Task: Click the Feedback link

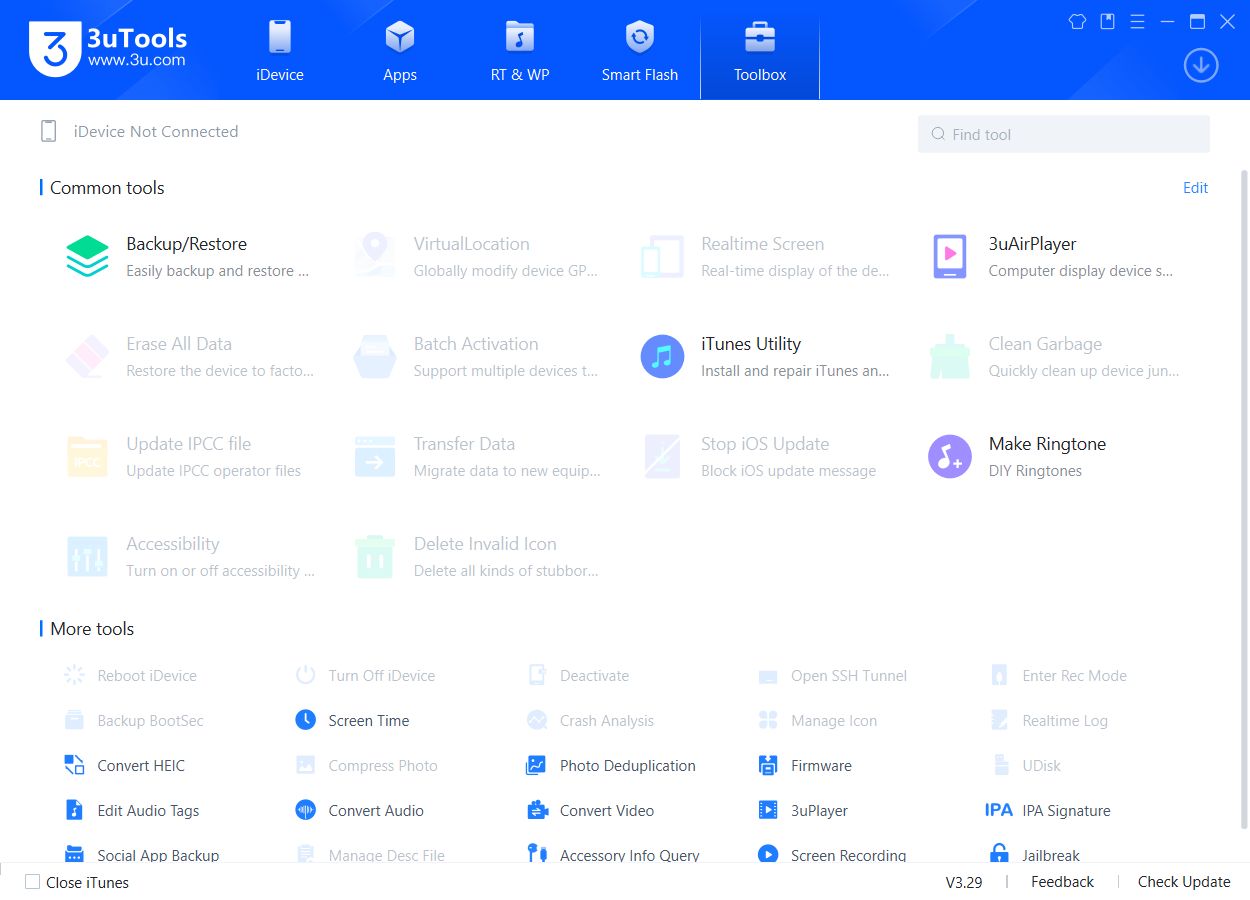Action: 1062,882
